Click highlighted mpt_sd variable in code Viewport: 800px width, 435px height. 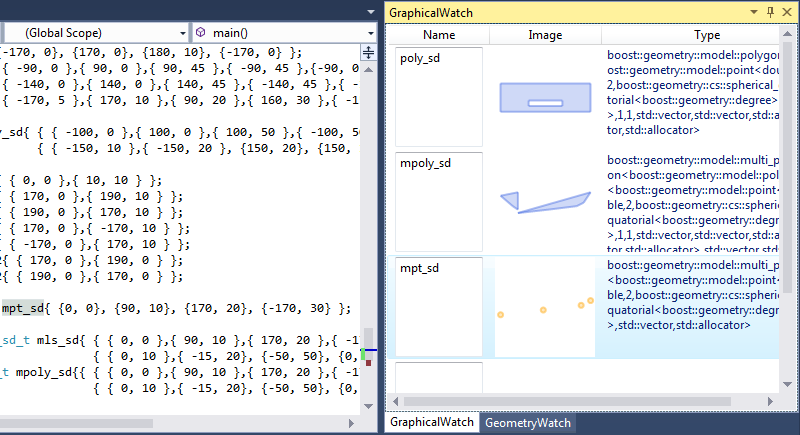22,309
